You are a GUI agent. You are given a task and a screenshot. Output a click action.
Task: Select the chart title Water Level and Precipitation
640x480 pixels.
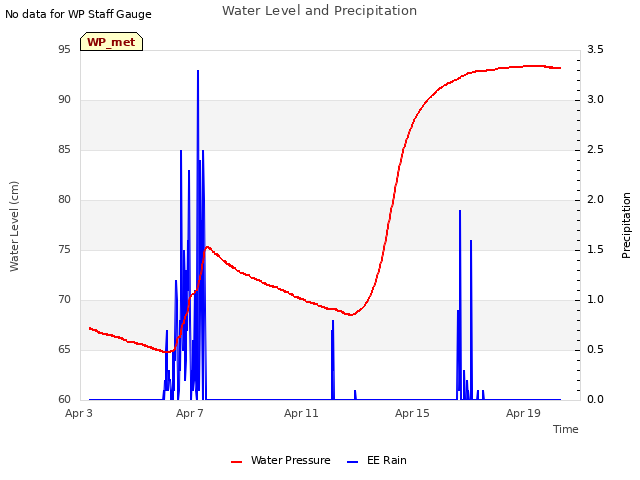point(319,11)
